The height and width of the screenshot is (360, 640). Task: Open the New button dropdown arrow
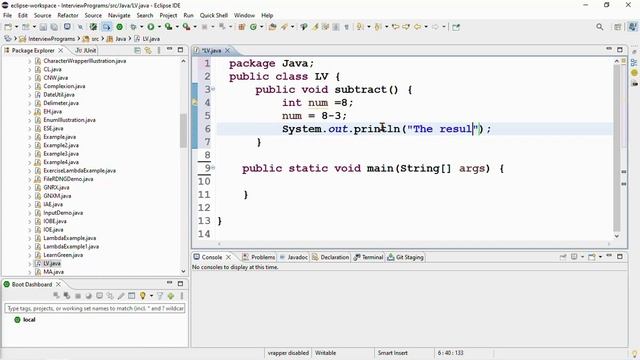click(x=16, y=27)
